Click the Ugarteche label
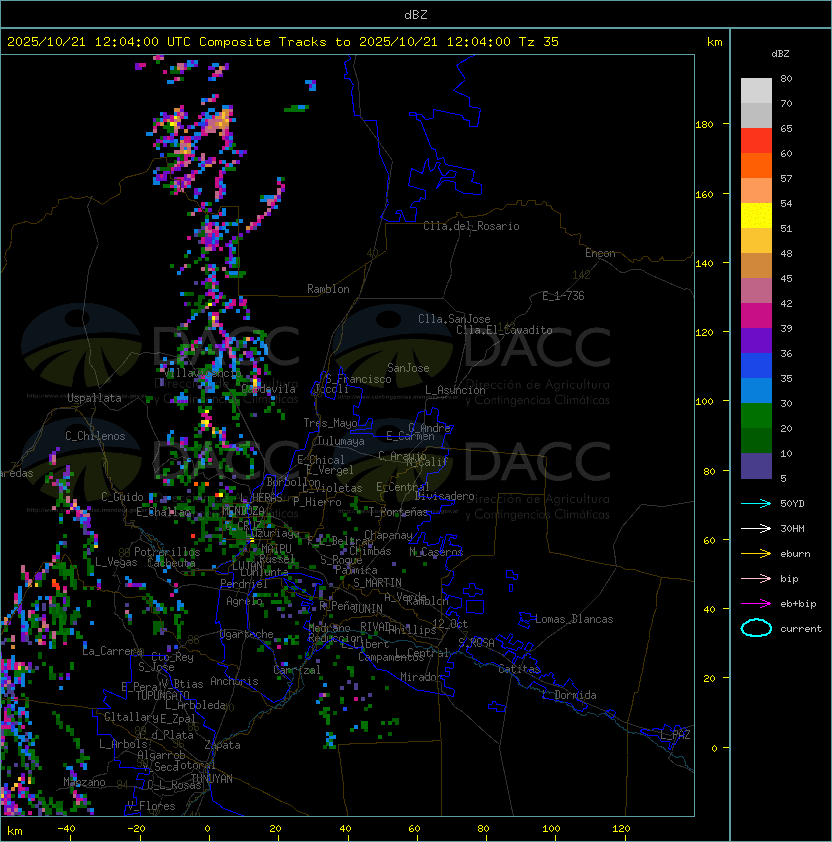Viewport: 832px width, 842px height. (247, 634)
